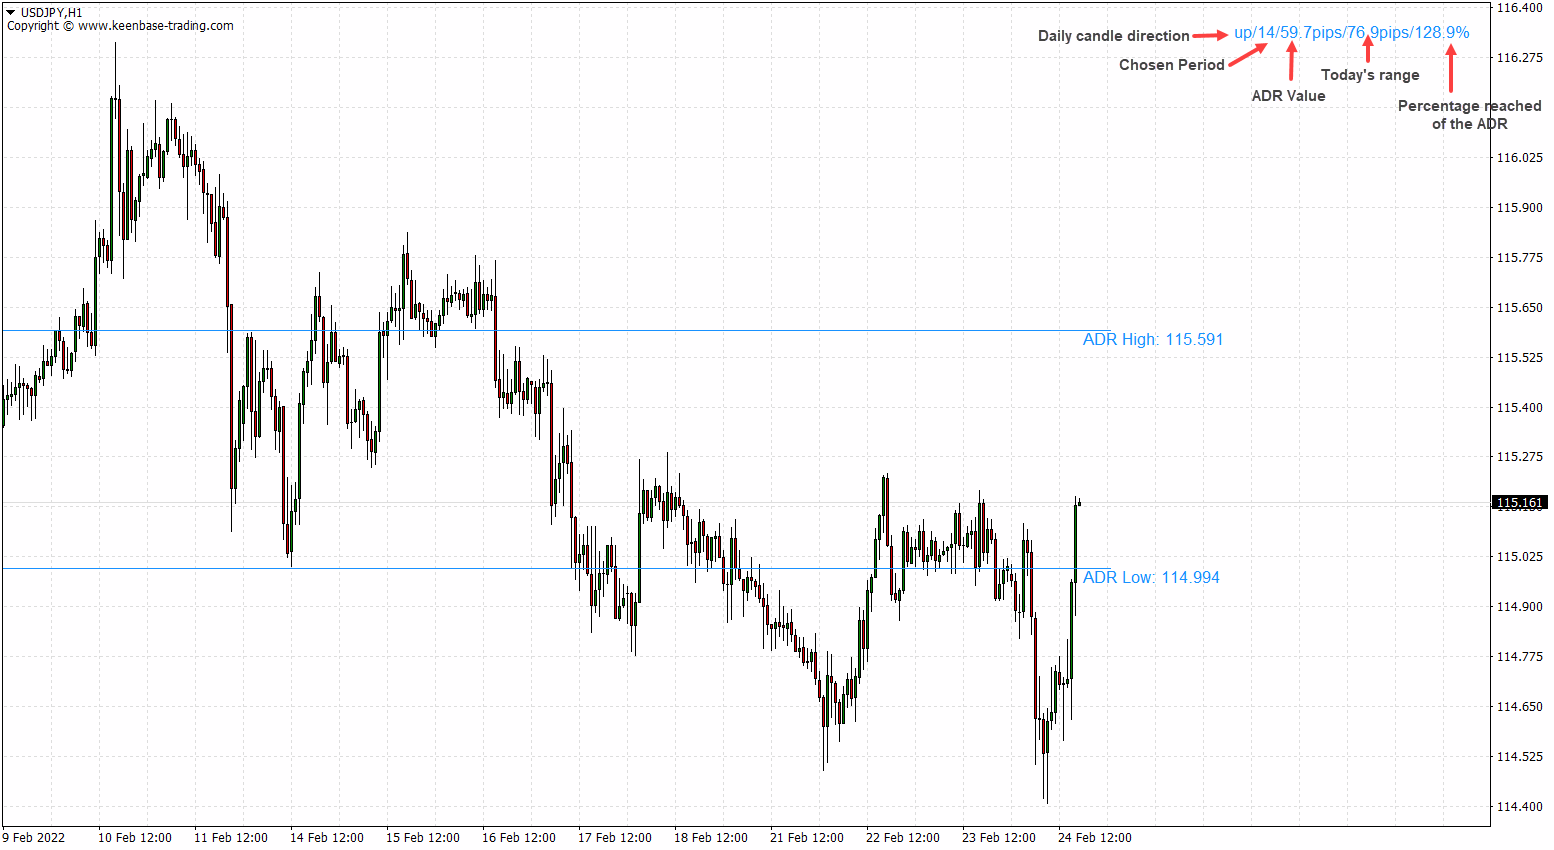
Task: Click the 11 Feb 12:00 time label
Action: point(231,838)
